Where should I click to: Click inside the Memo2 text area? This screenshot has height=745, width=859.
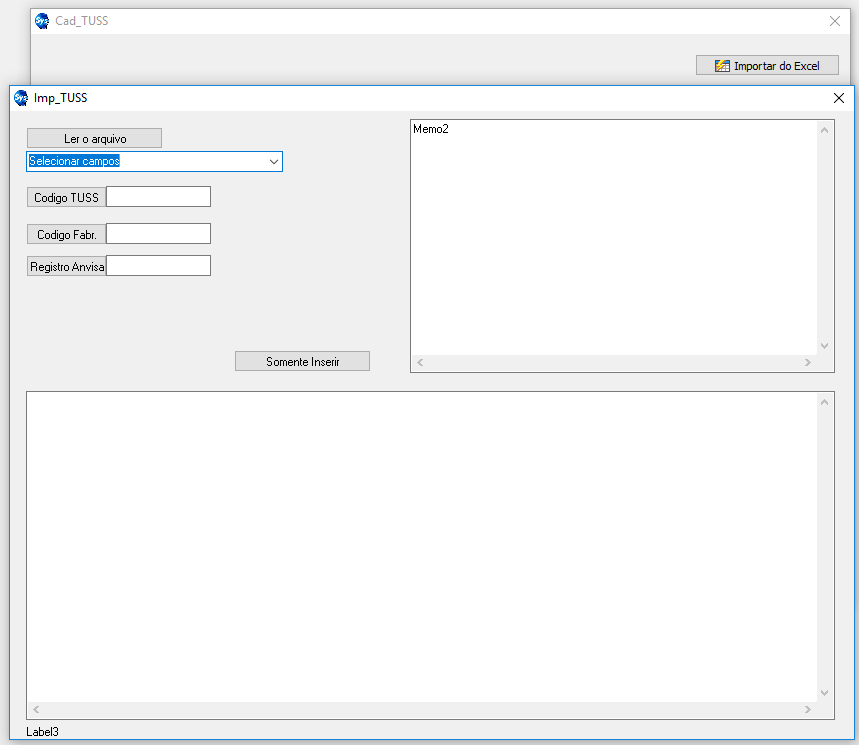pyautogui.click(x=612, y=240)
